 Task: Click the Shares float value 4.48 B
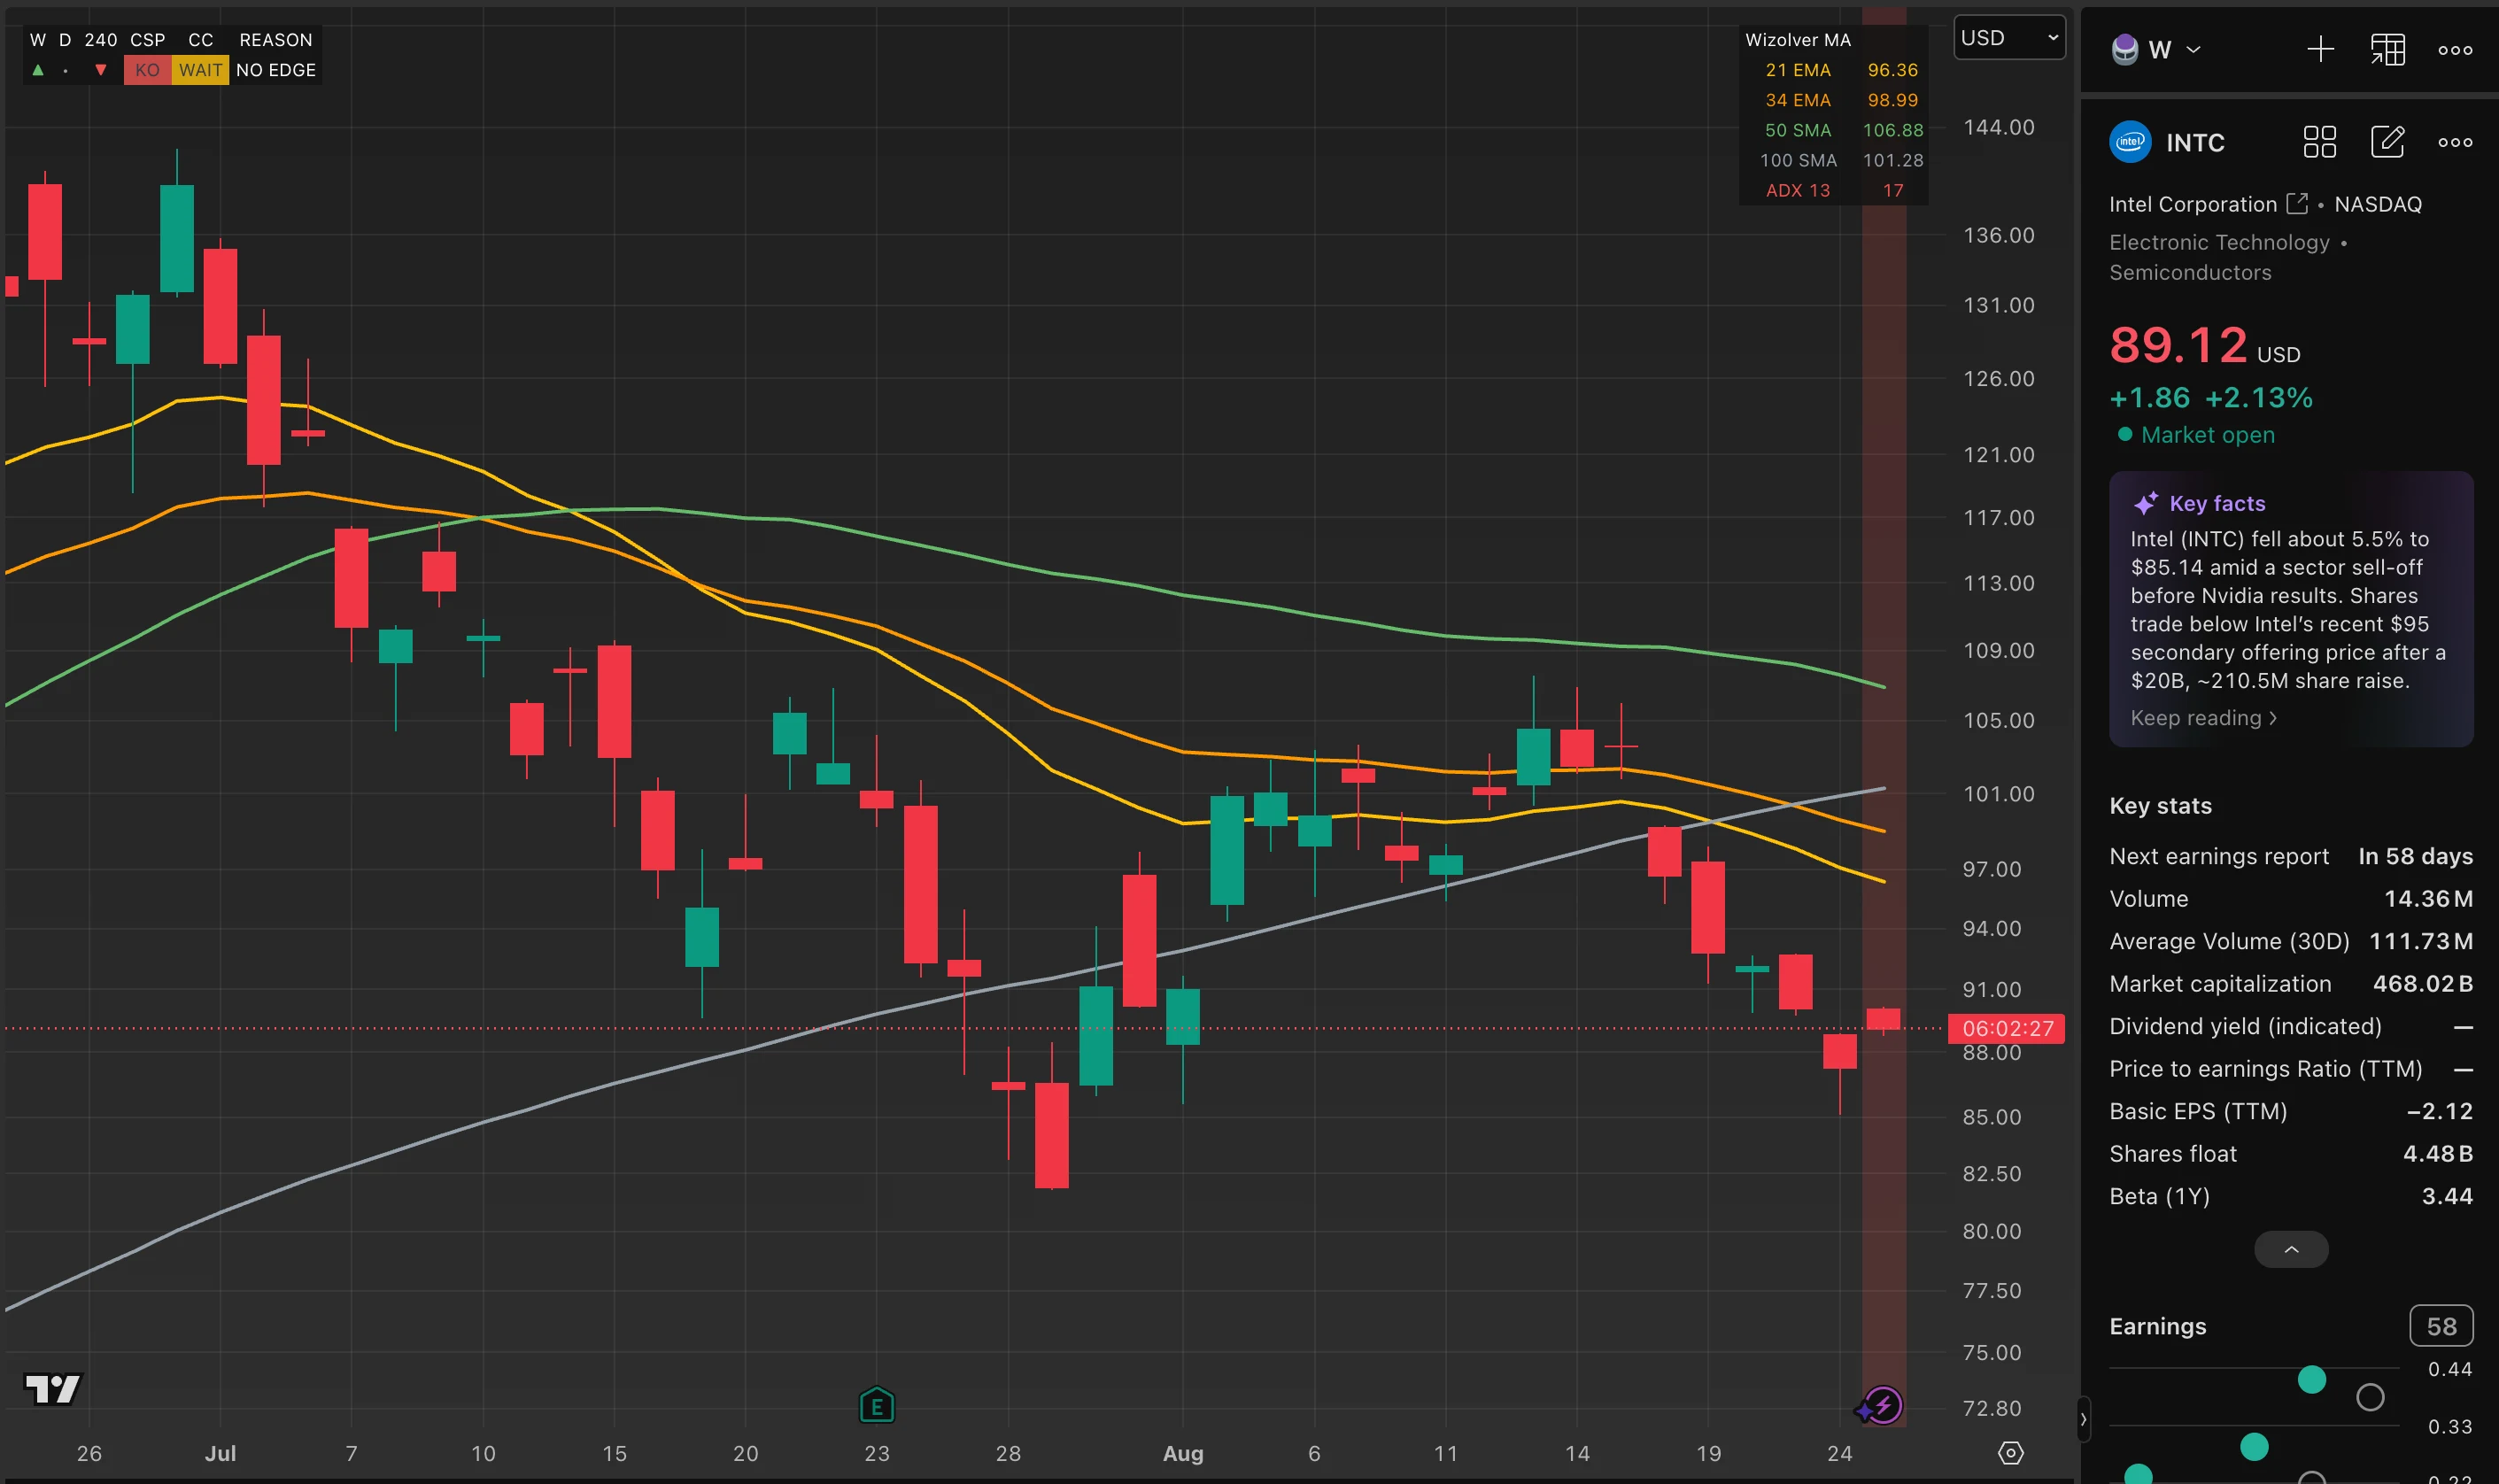point(2438,1154)
